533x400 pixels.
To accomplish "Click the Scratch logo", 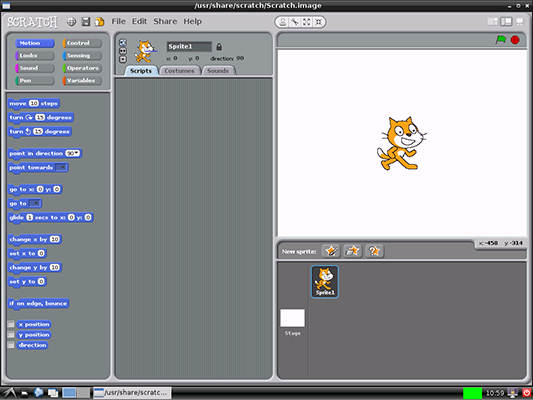I will tap(32, 22).
